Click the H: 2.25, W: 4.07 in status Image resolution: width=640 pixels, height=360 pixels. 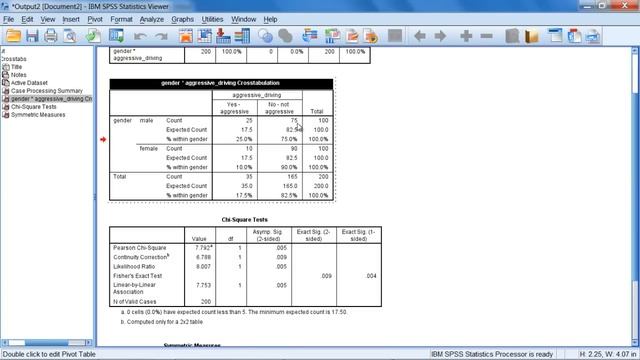coord(608,354)
